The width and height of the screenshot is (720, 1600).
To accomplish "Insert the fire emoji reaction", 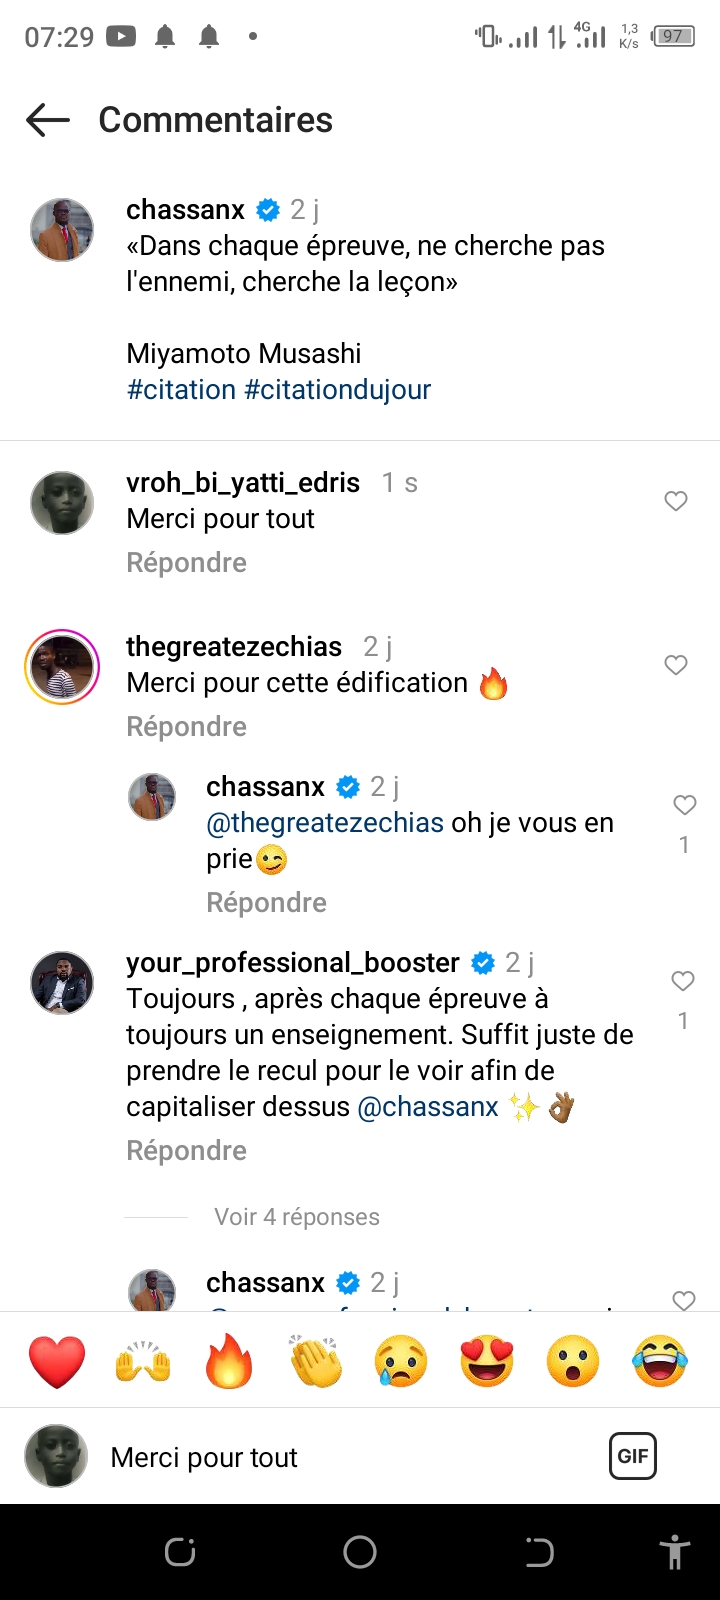I will 229,1361.
